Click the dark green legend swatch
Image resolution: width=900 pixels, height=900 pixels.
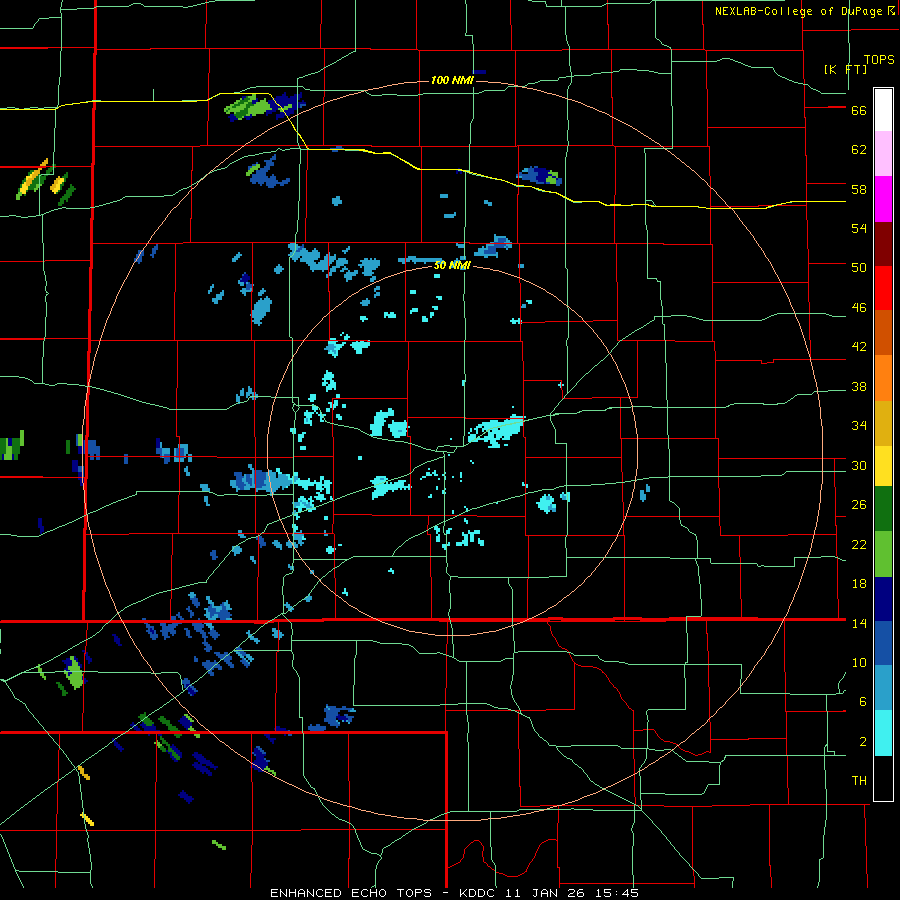click(883, 509)
